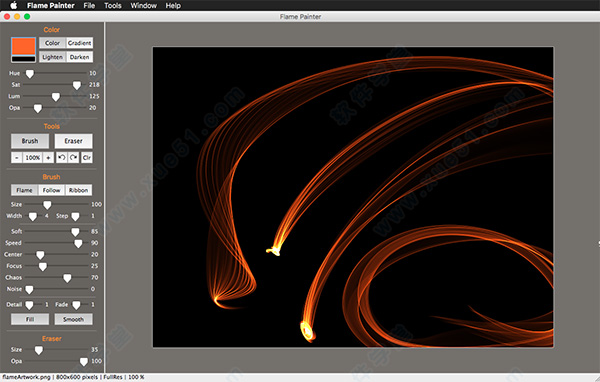Click the Hue slider handle
This screenshot has width=600, height=382.
pos(29,73)
